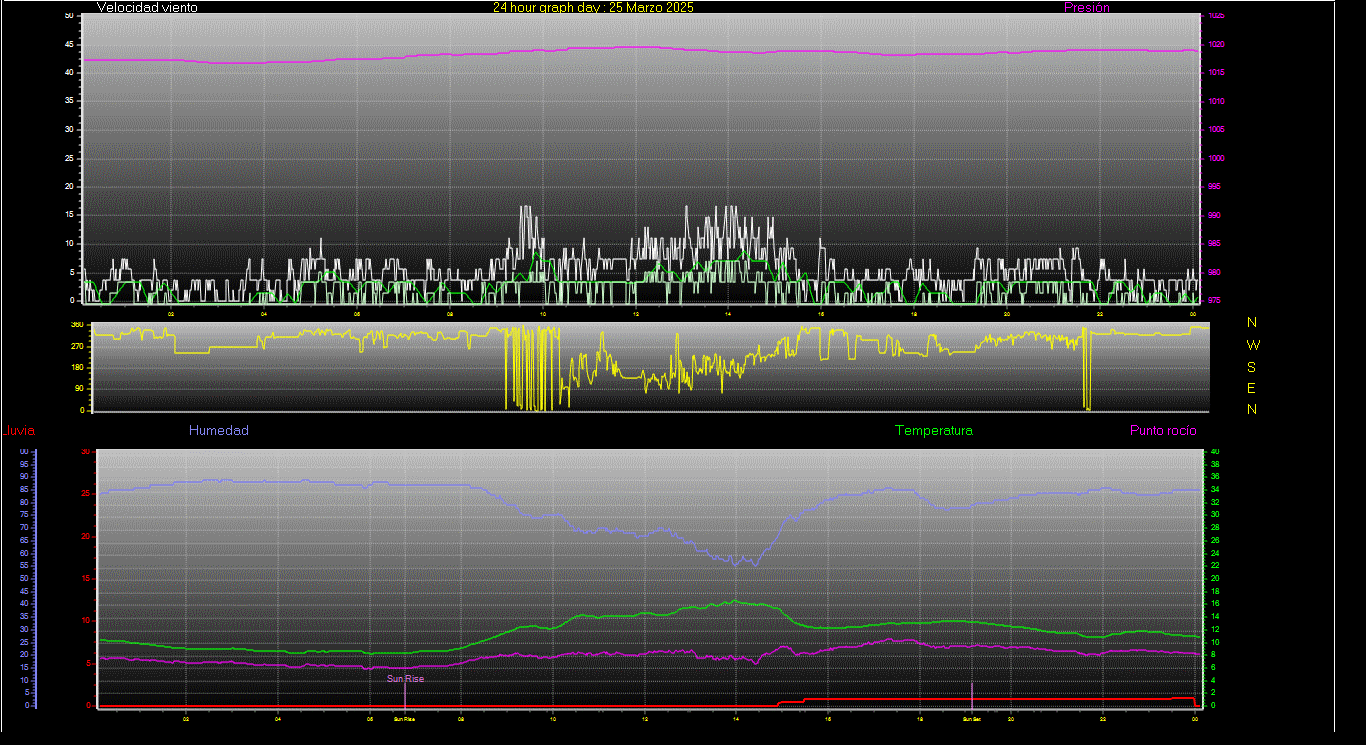Viewport: 1366px width, 745px height.
Task: Click the 'S' compass direction label
Action: [x=1252, y=366]
